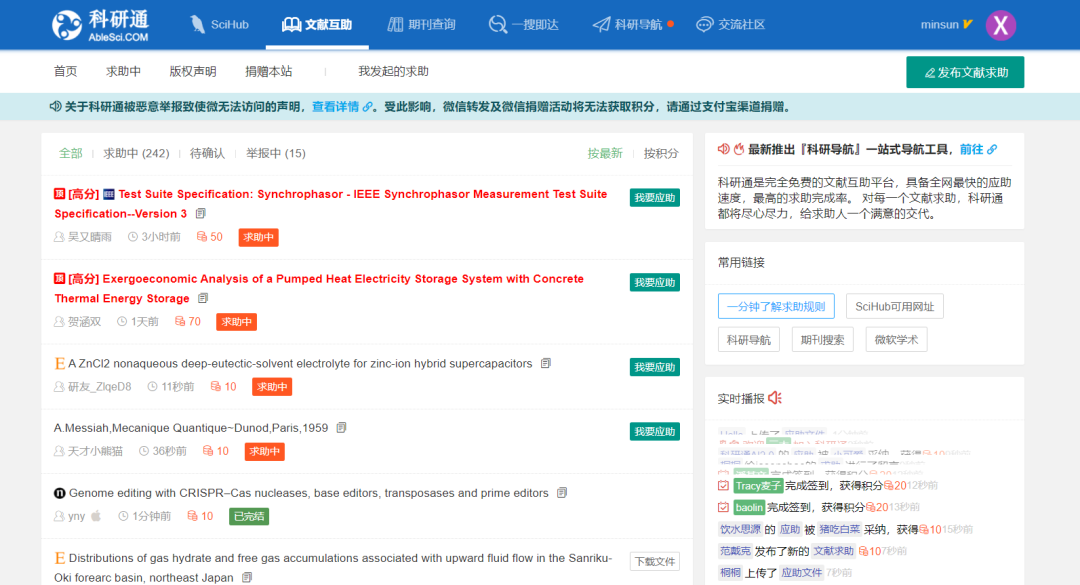Open the Exergoeconomic Analysis Pumped Heat request
1080x585 pixels.
319,289
